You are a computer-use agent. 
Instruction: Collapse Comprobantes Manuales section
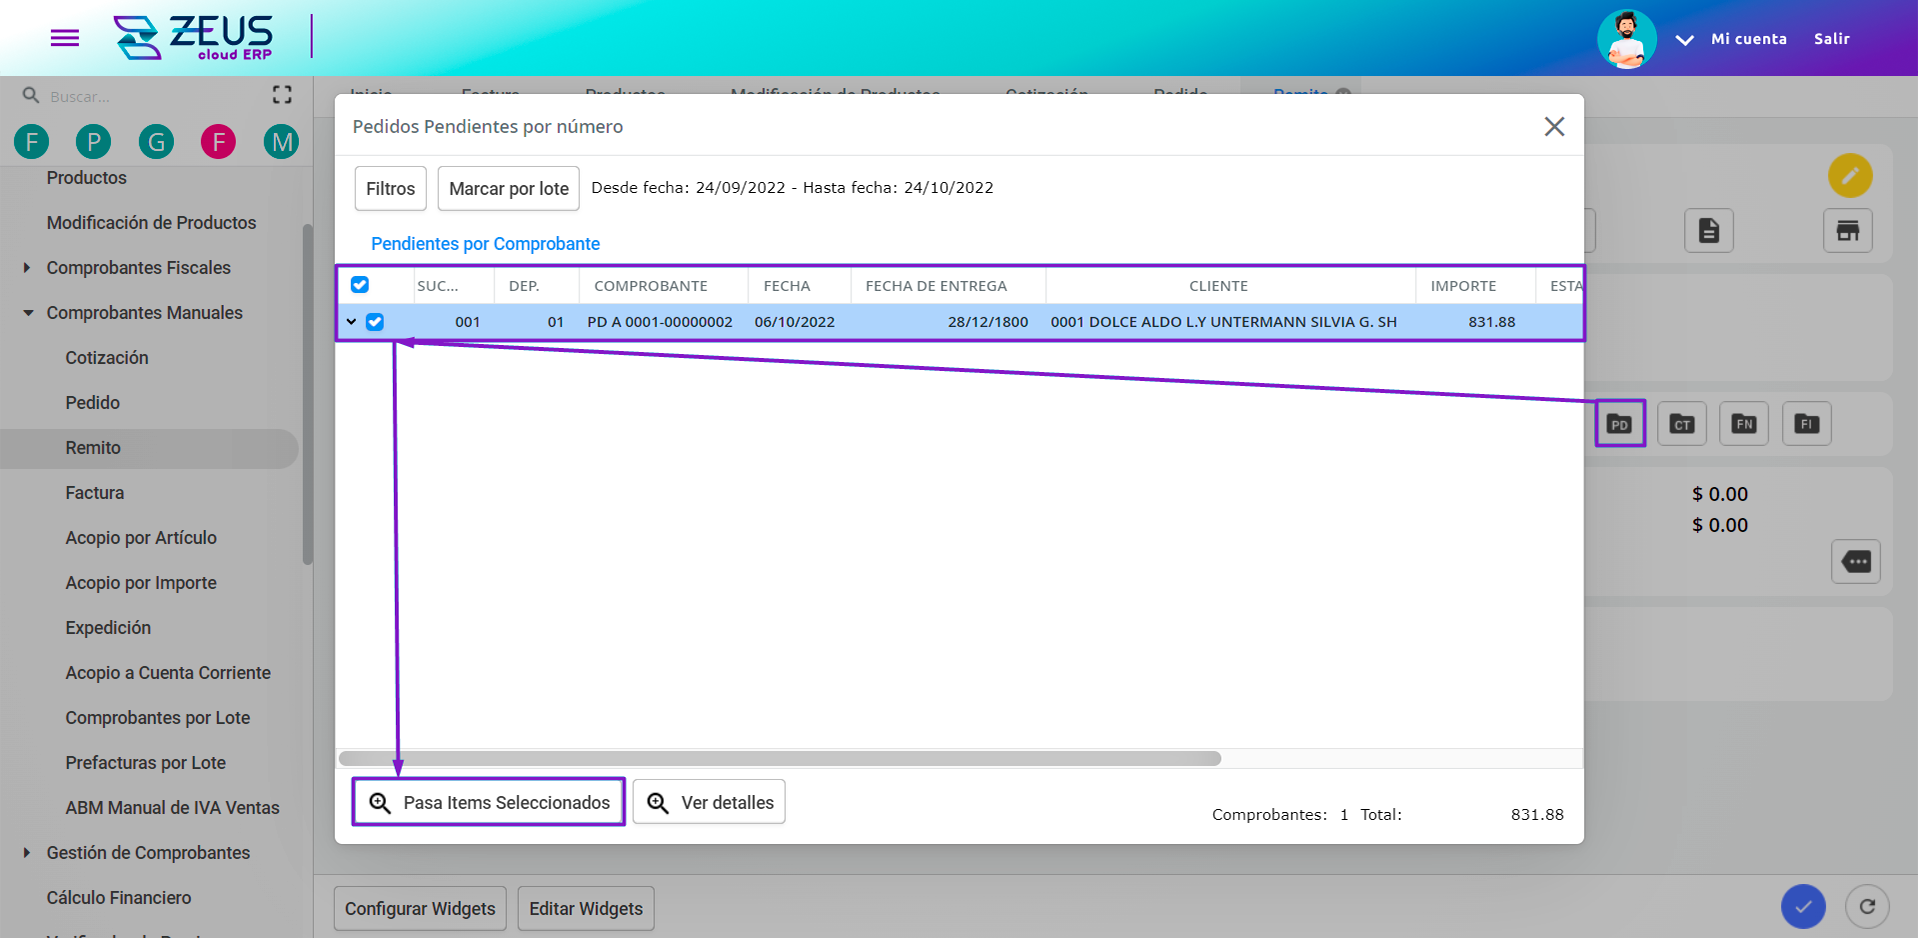(27, 313)
